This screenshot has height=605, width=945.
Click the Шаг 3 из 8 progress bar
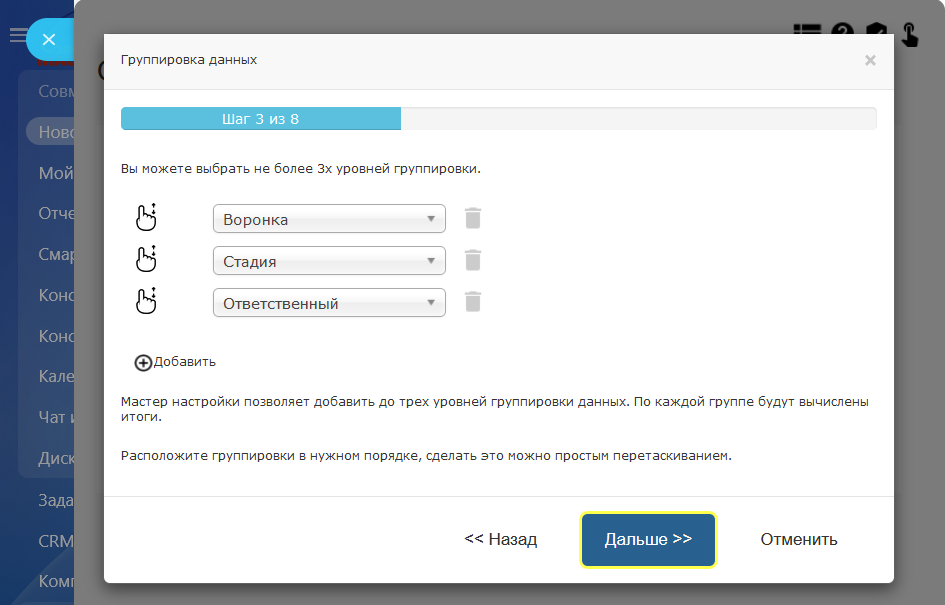tap(498, 119)
